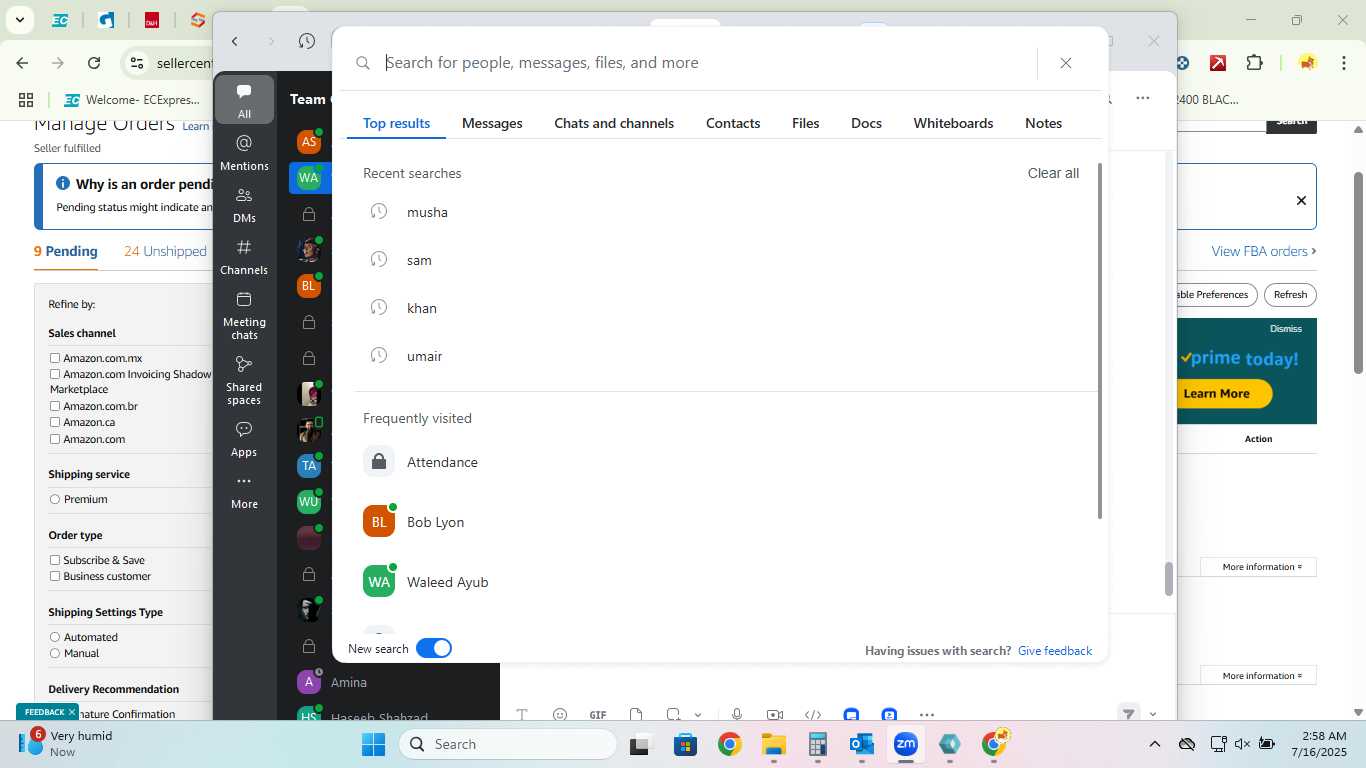The image size is (1366, 768).
Task: Click the send message arrow icon
Action: (x=1128, y=713)
